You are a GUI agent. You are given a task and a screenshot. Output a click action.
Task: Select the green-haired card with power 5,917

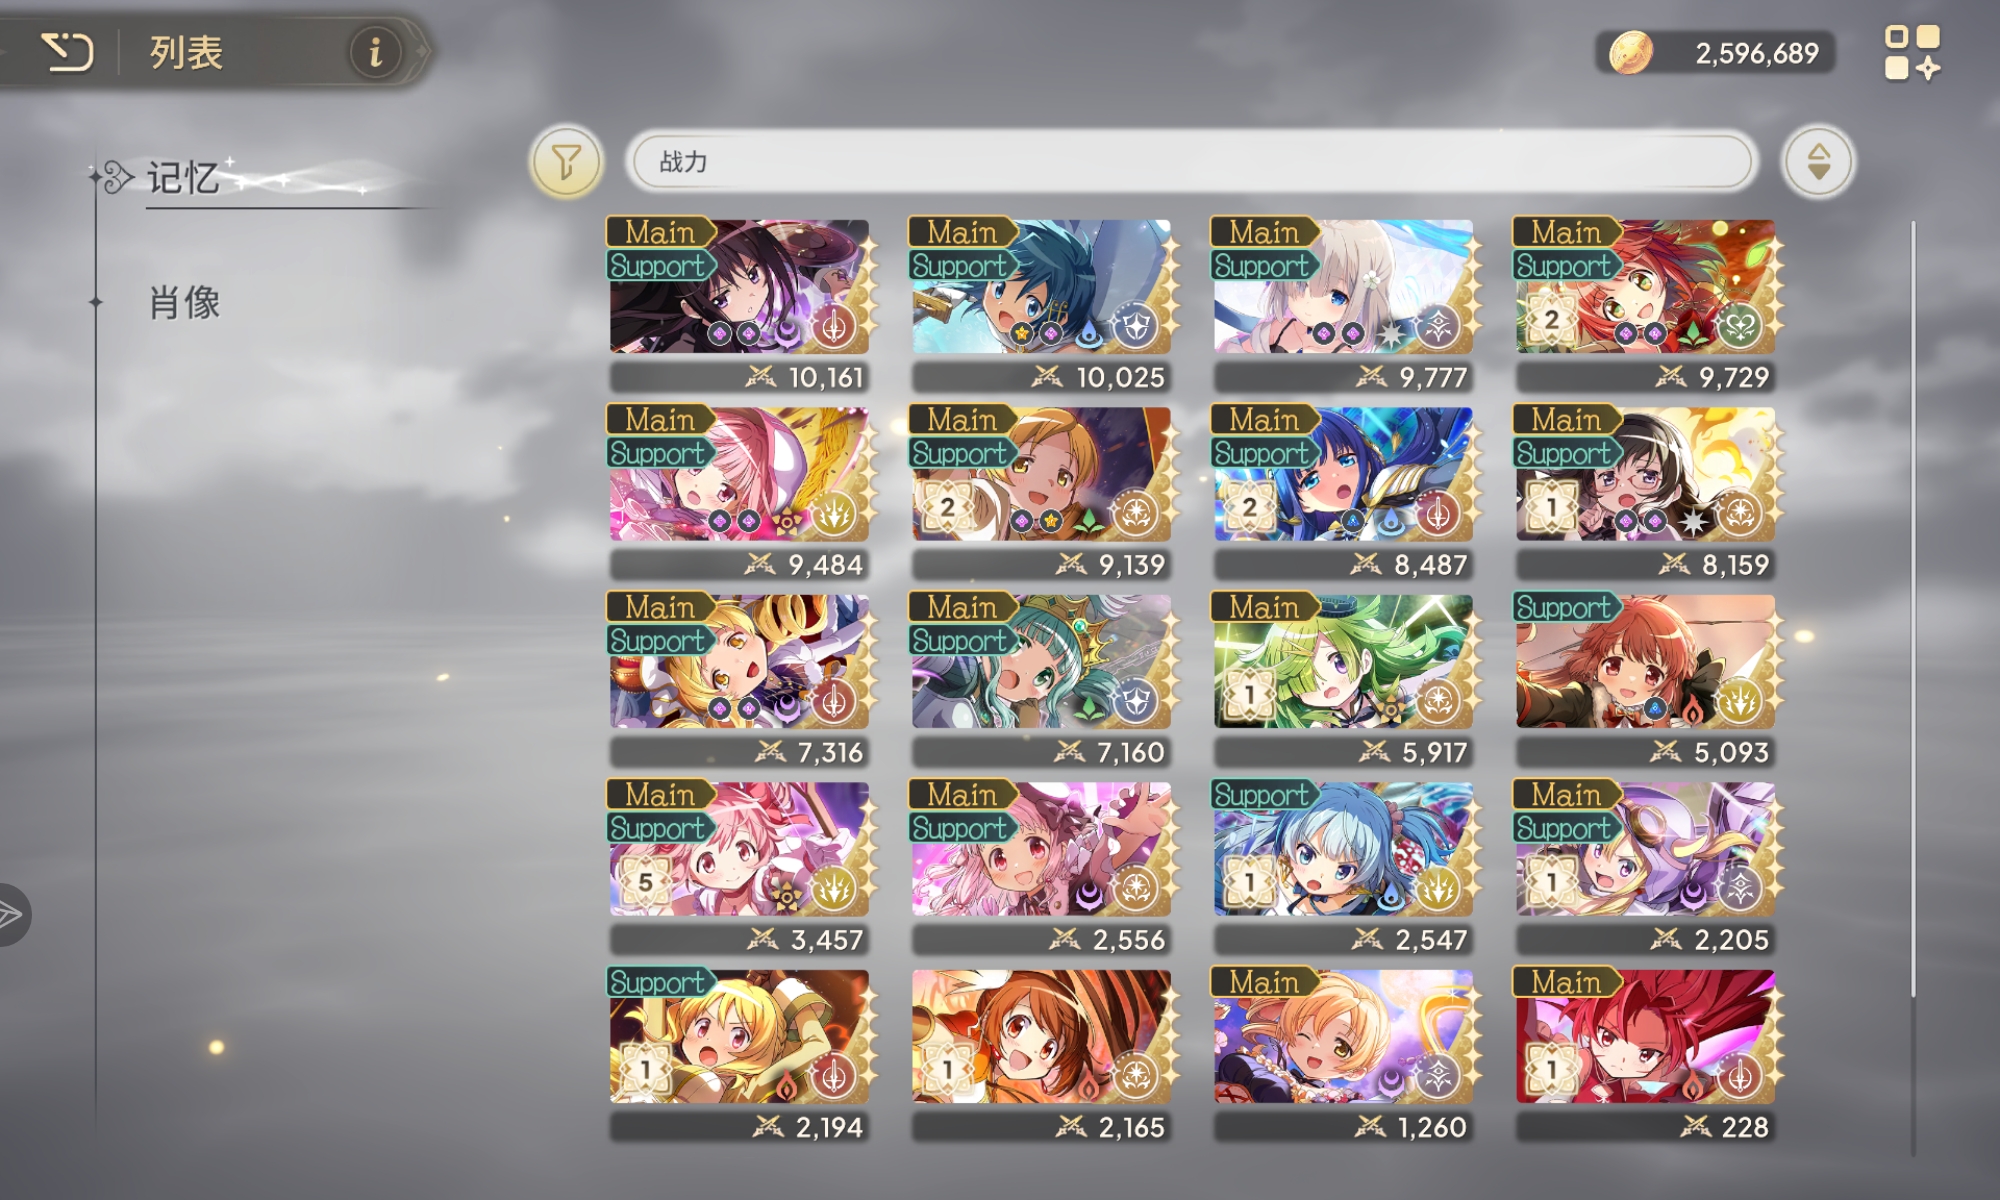[1344, 679]
